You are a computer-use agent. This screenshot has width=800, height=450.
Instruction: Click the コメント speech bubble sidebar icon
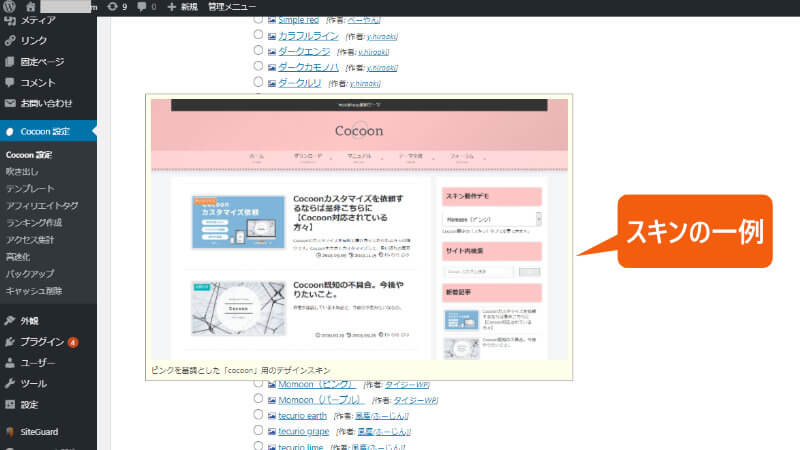(10, 82)
